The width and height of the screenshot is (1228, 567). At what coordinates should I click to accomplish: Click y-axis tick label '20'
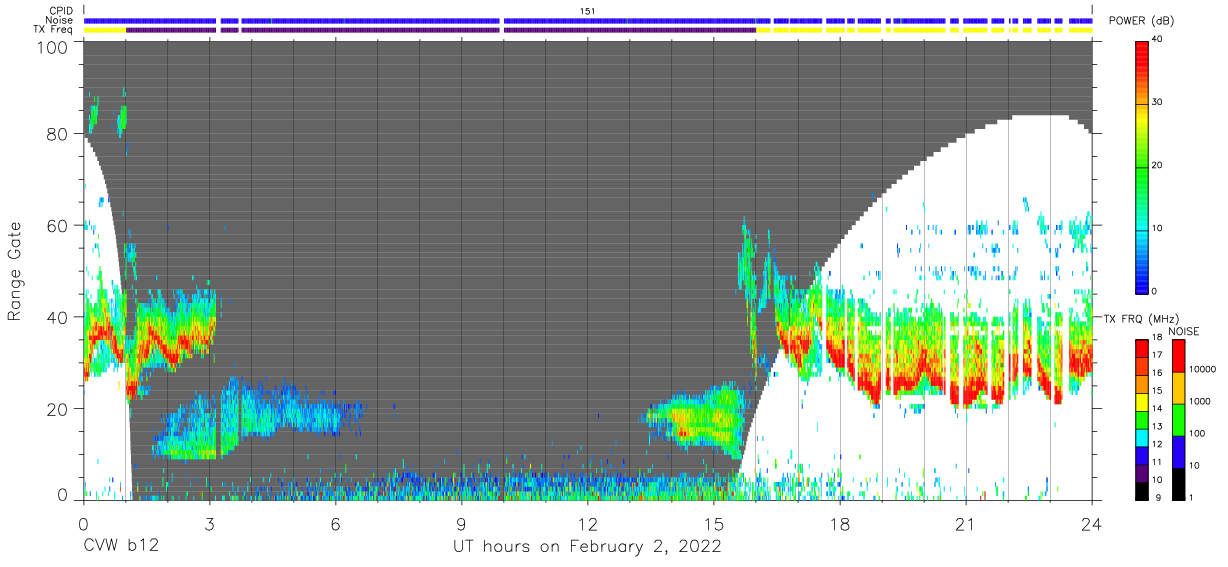pos(59,409)
